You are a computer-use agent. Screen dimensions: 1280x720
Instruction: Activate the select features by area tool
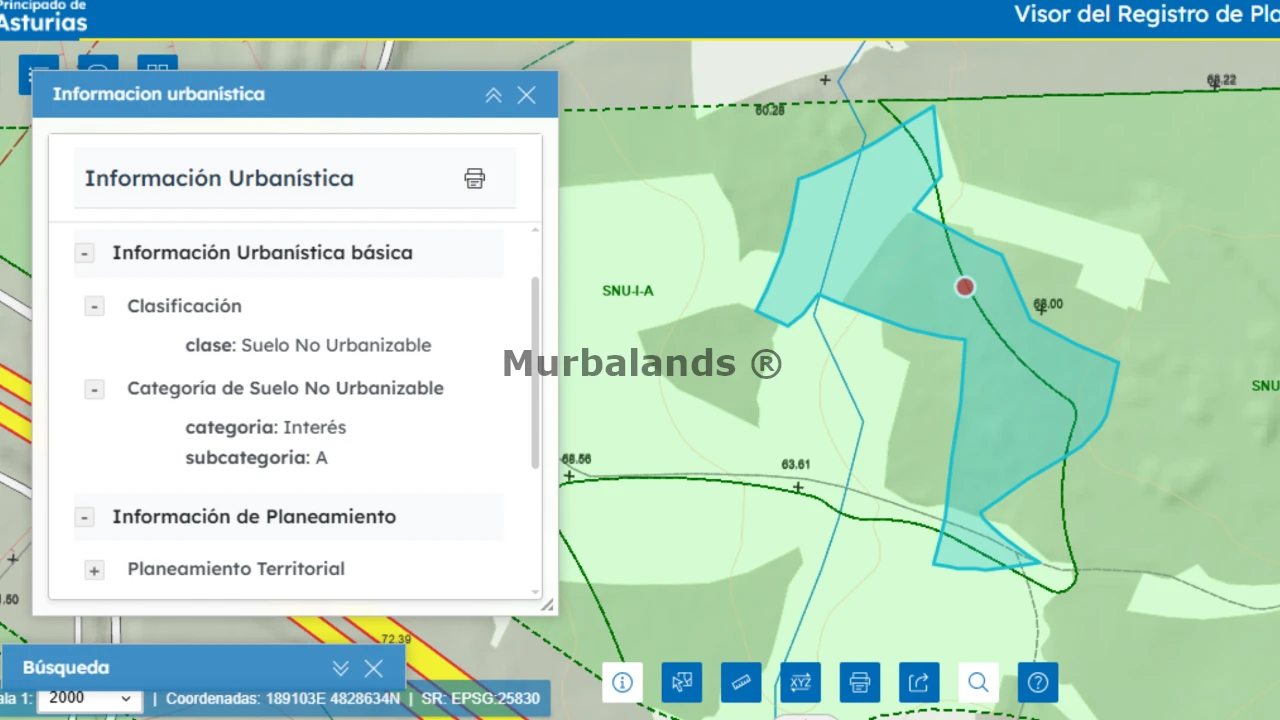click(682, 682)
